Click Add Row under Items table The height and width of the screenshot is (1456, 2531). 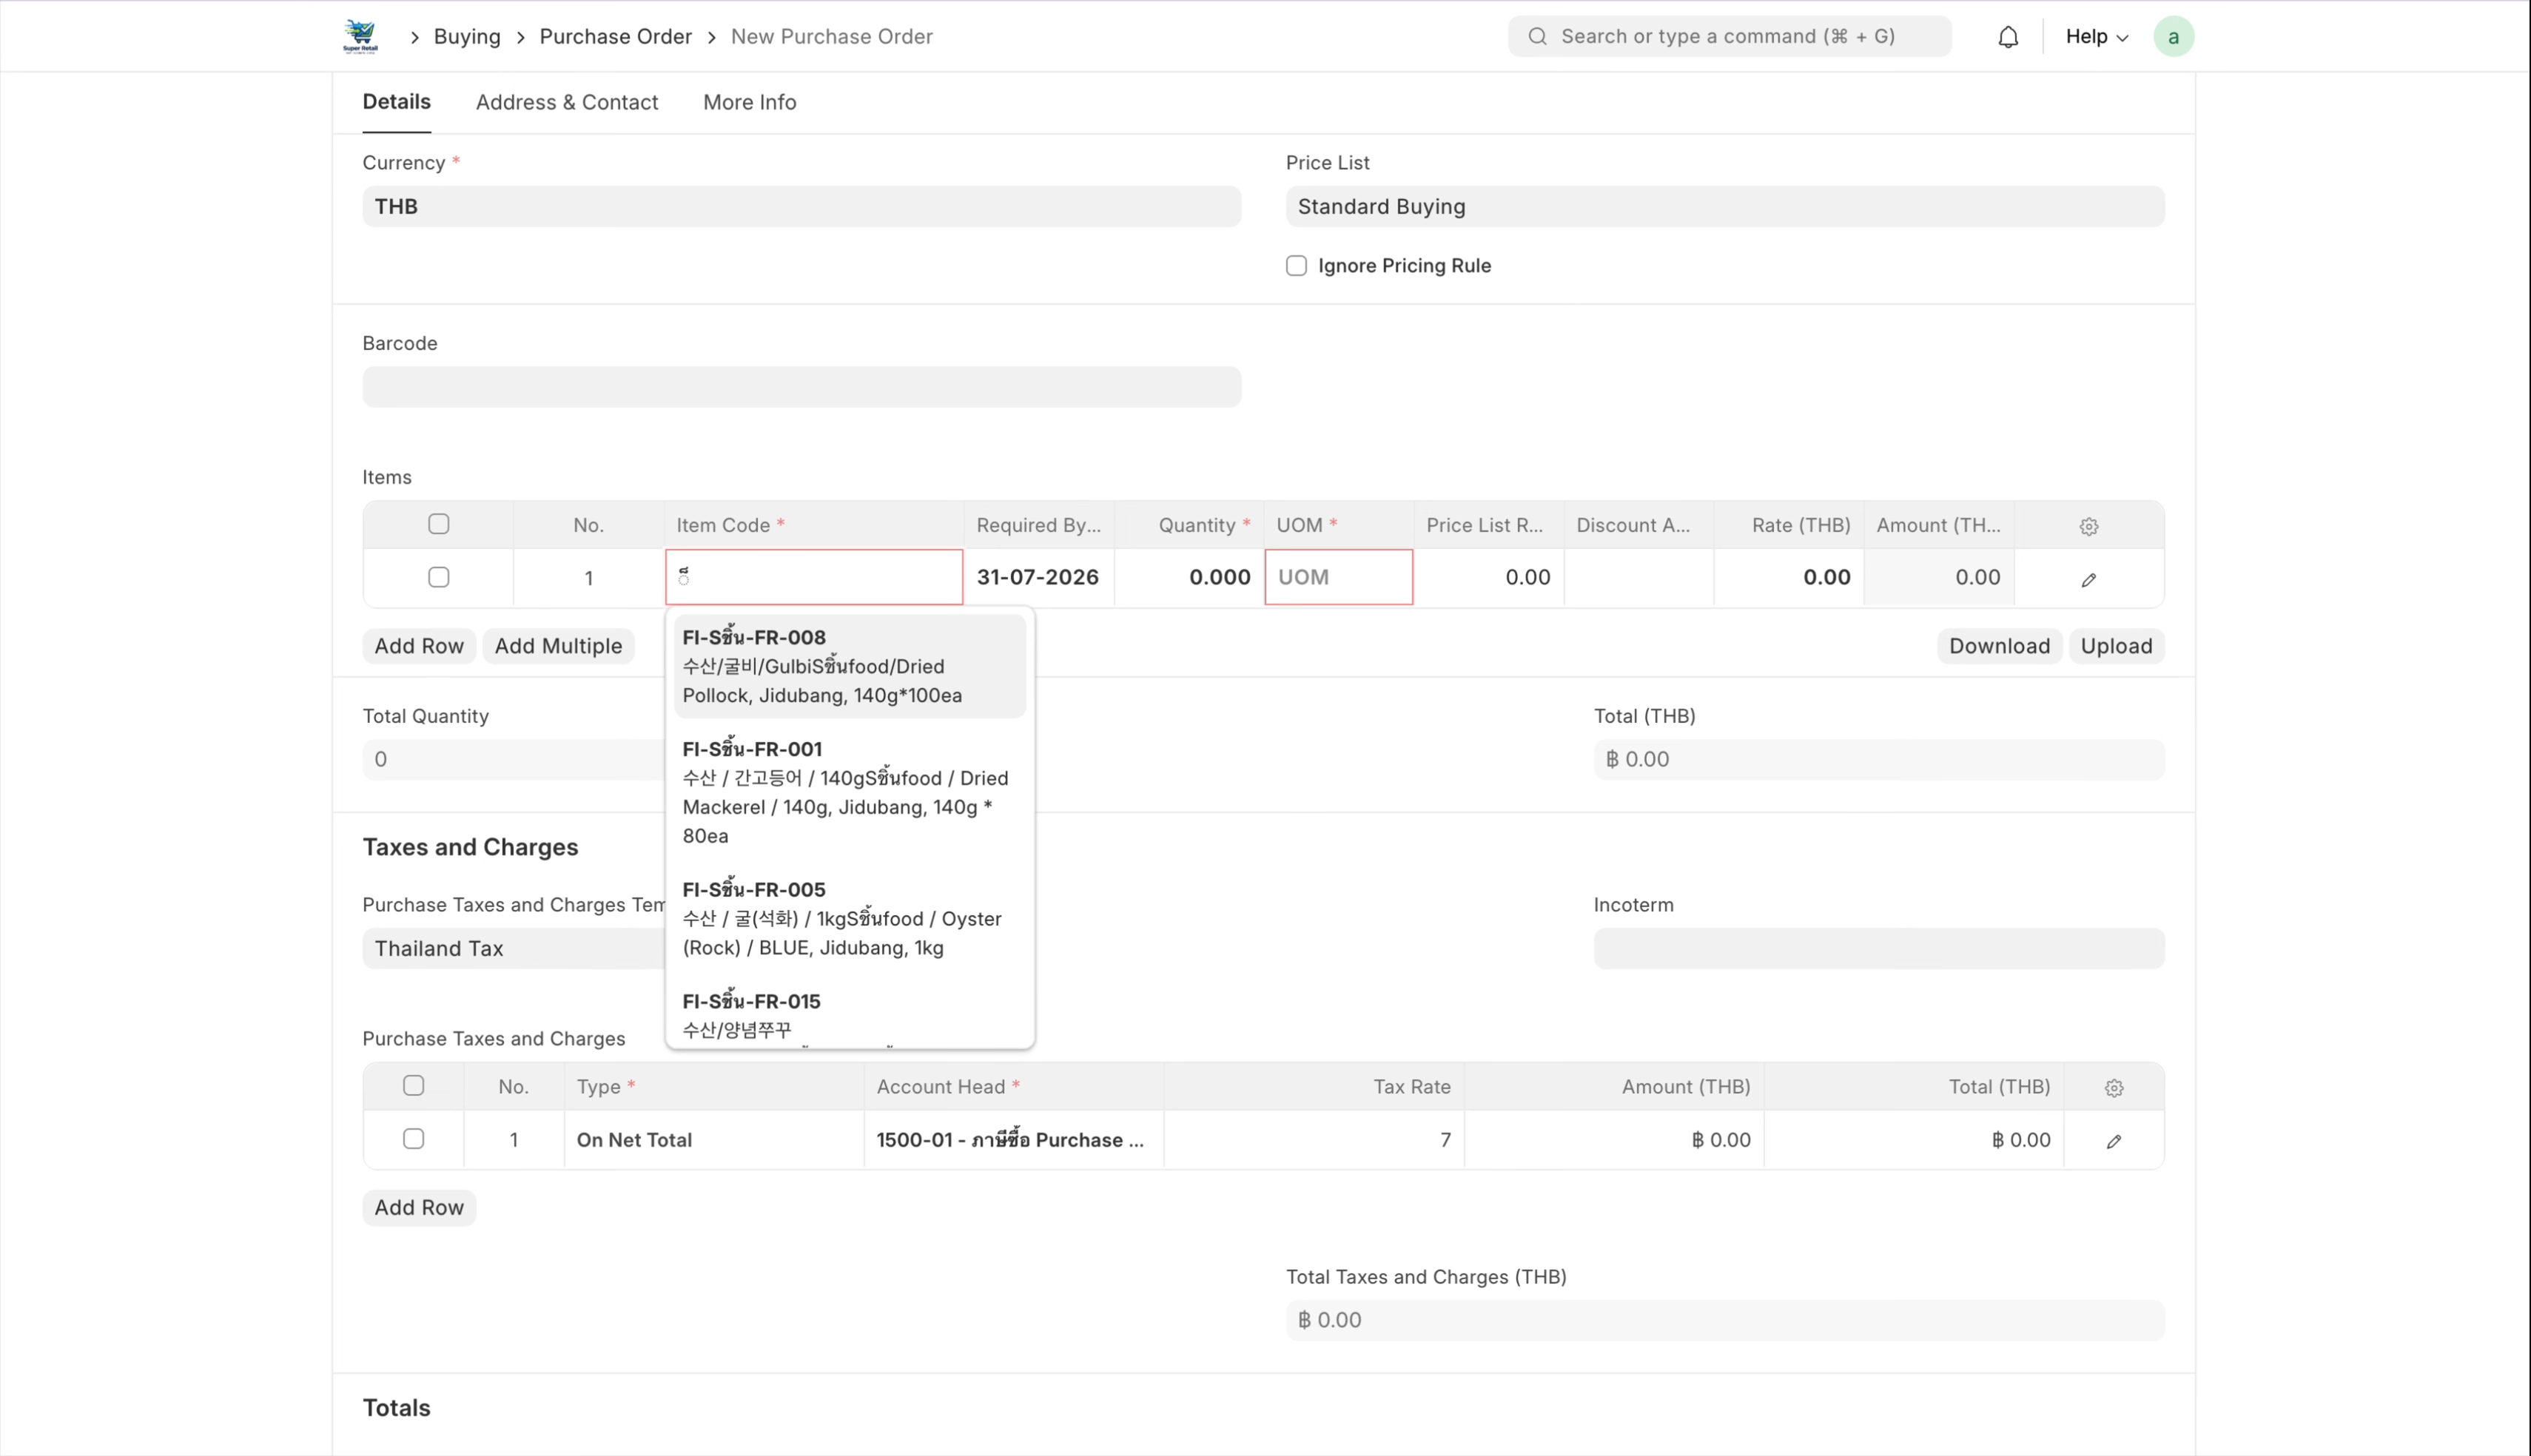[419, 646]
